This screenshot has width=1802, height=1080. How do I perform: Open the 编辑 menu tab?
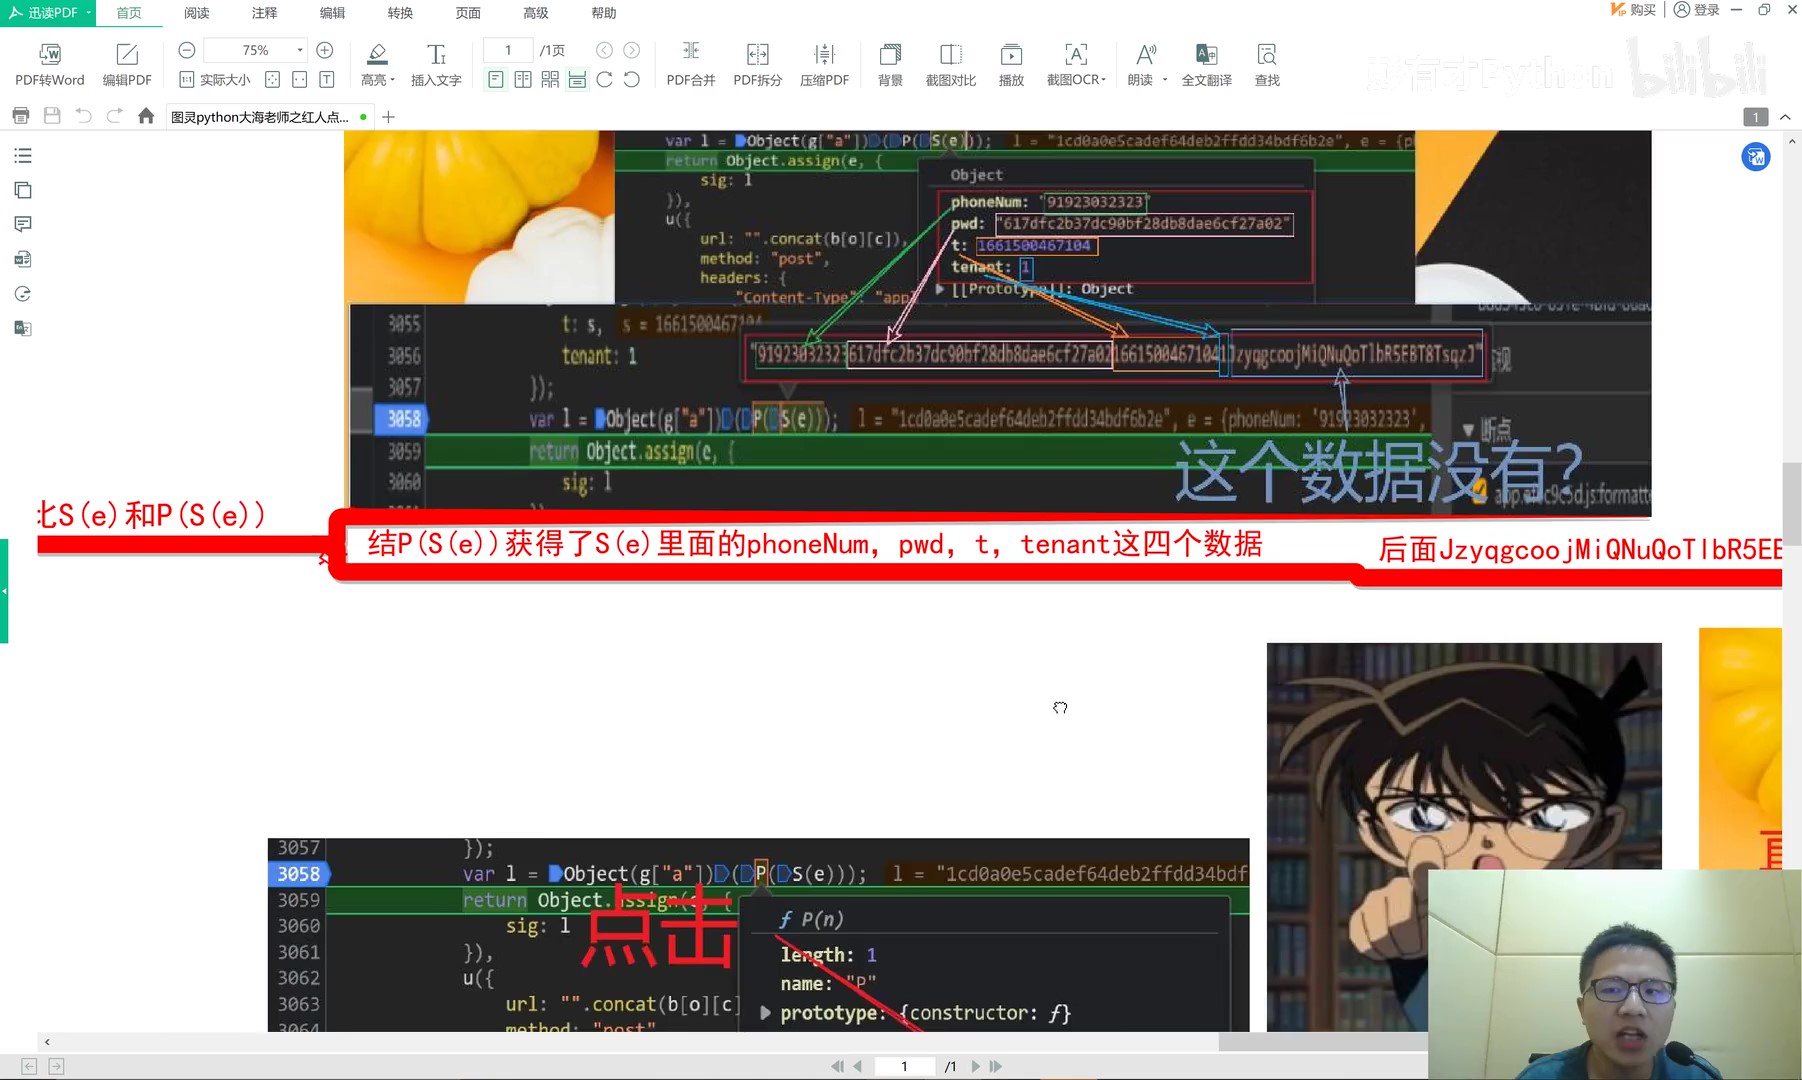coord(333,13)
